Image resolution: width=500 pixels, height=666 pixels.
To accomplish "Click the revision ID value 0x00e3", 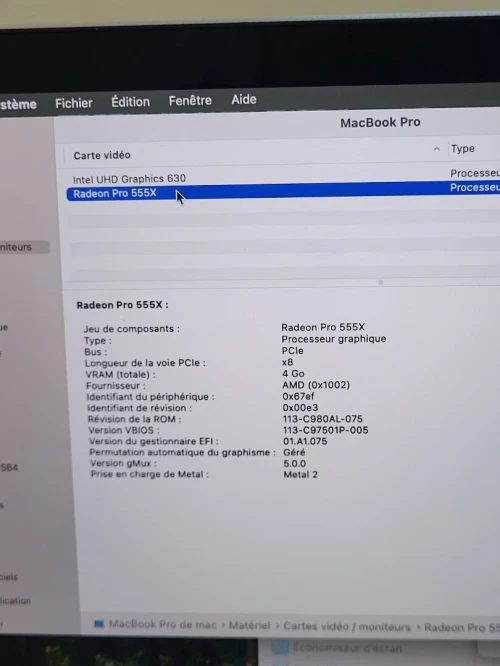I will (x=300, y=408).
